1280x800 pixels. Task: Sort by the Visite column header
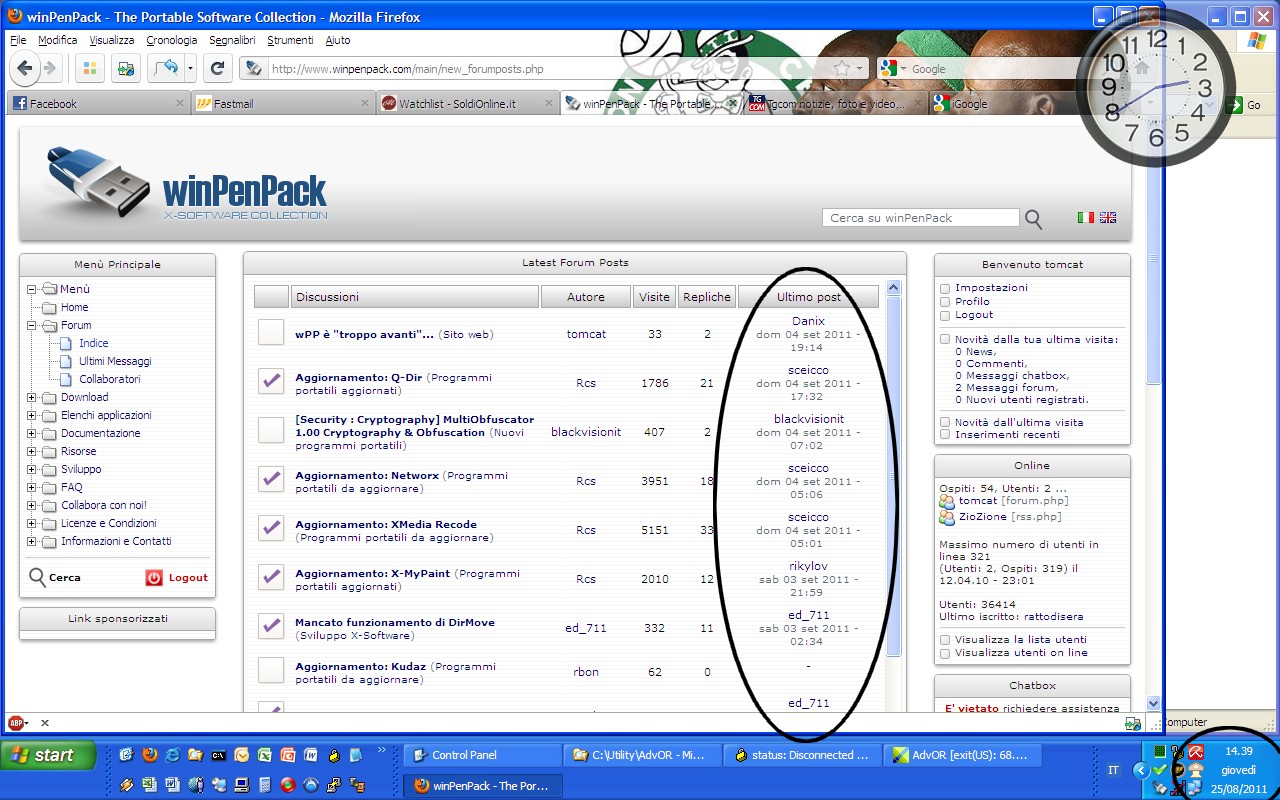[655, 297]
